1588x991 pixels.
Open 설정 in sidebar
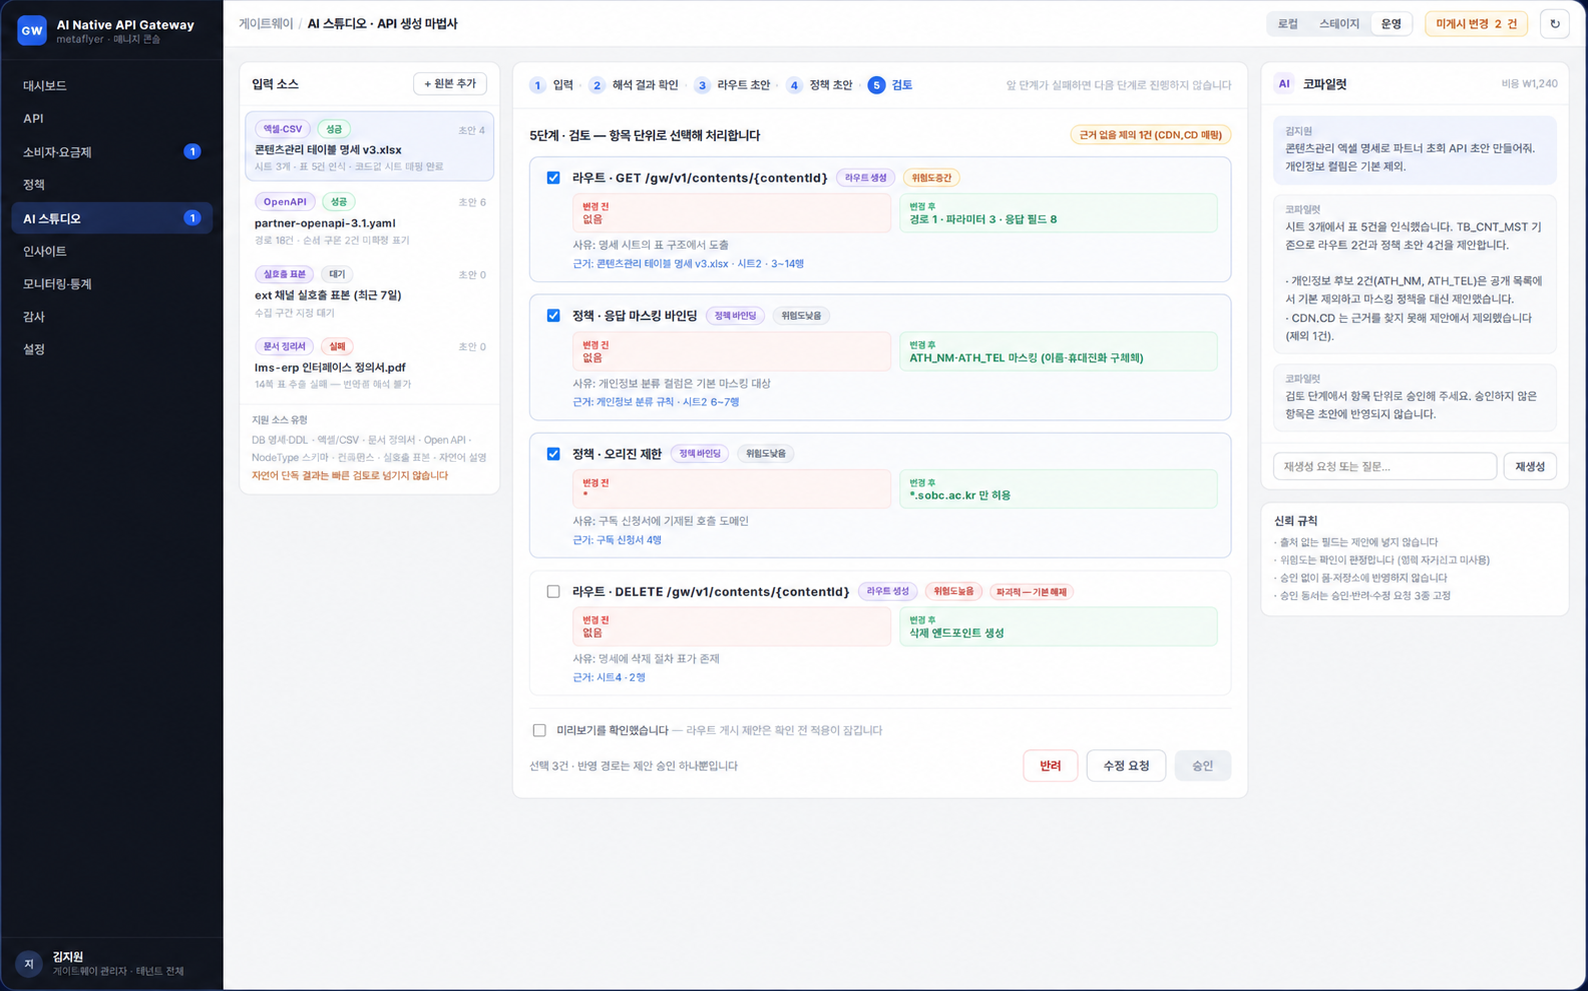112,349
